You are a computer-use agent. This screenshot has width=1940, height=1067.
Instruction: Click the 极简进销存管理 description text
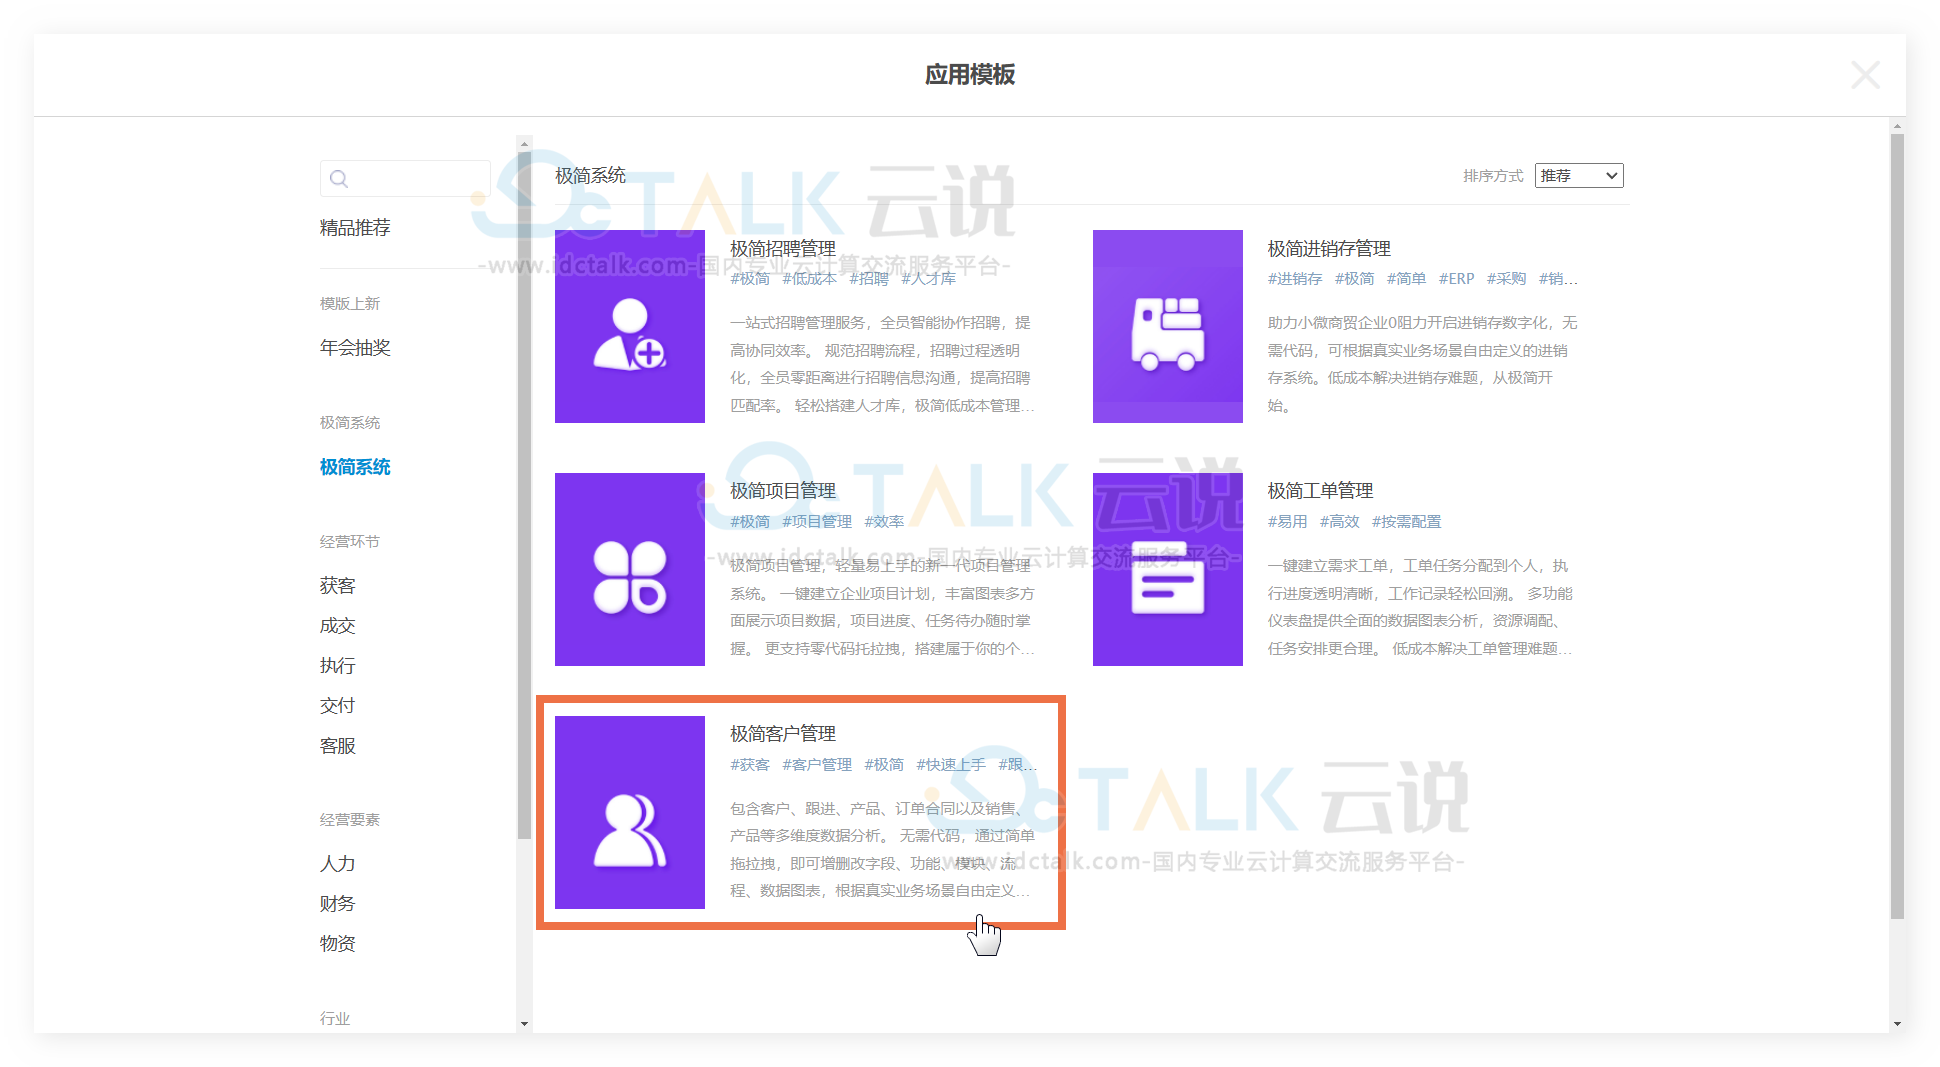pos(1422,364)
